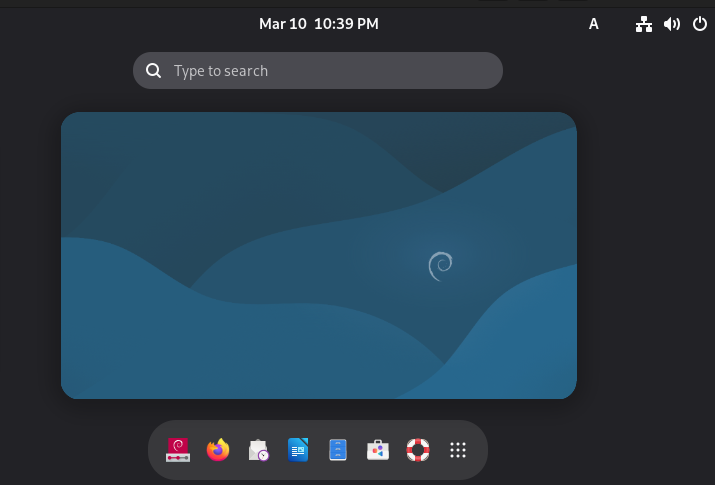Open the clock and calendar menu

(x=319, y=24)
